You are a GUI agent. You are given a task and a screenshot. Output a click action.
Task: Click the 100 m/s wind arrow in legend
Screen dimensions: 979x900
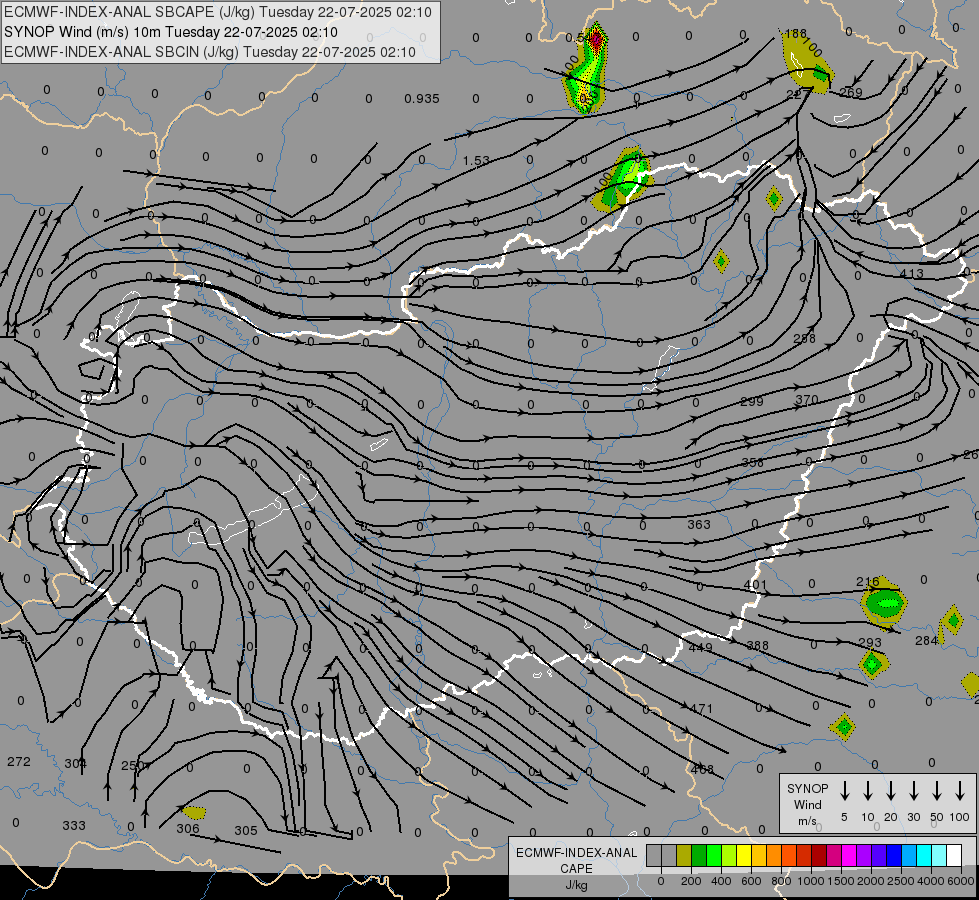point(960,791)
